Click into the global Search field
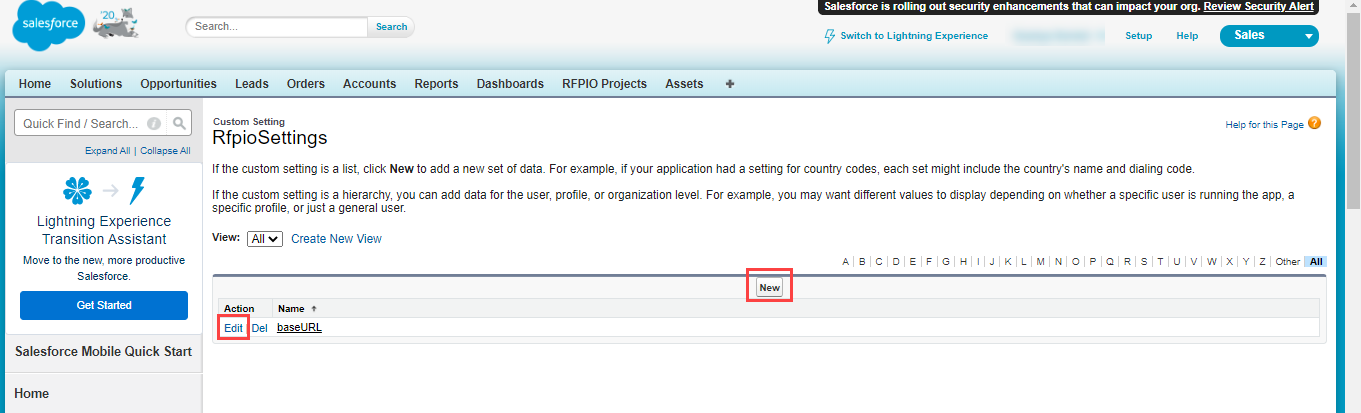The image size is (1361, 413). (277, 27)
